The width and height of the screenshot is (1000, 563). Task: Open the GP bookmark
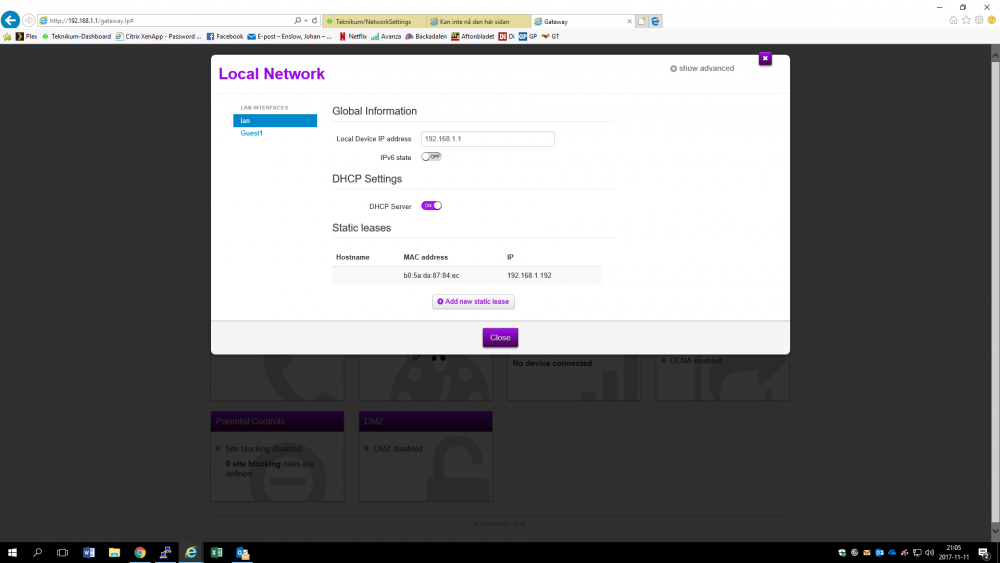(528, 36)
